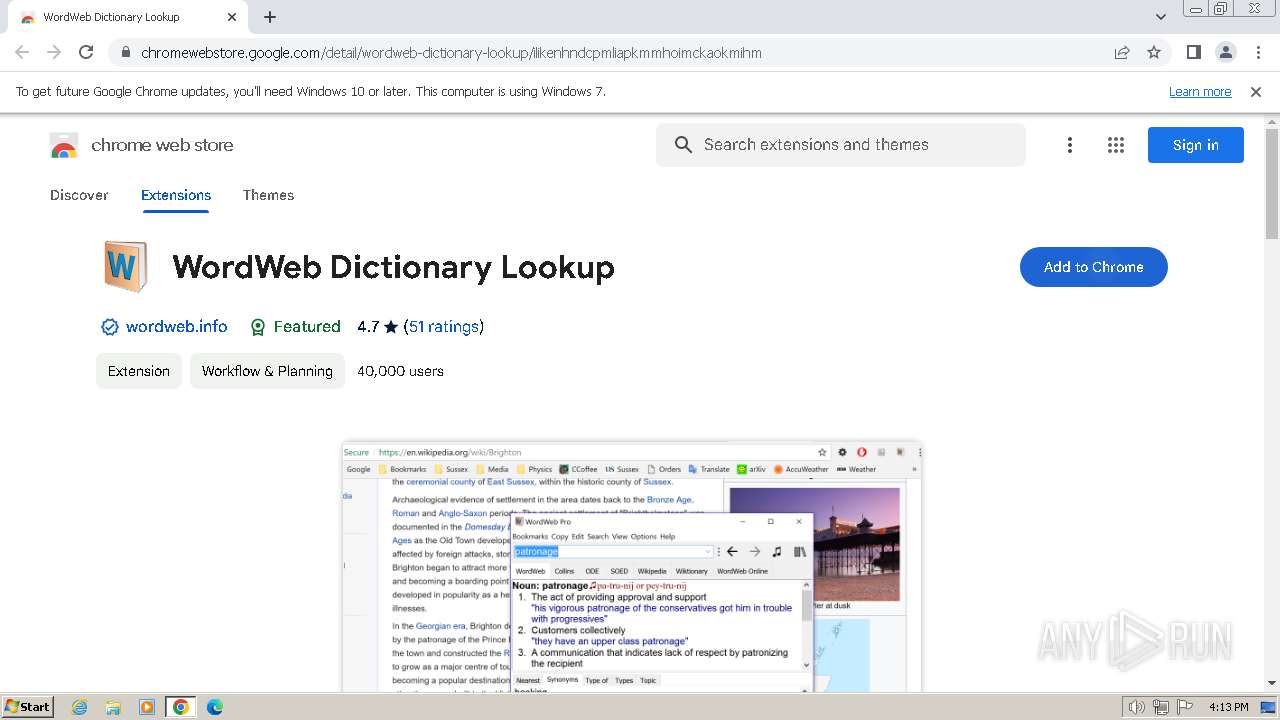1280x720 pixels.
Task: Select the Extensions tab
Action: coord(176,195)
